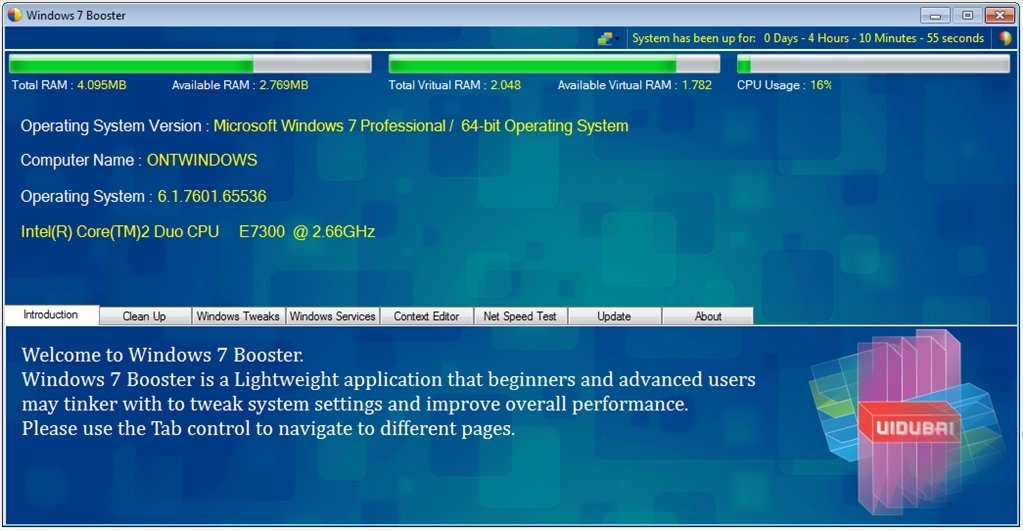1023x530 pixels.
Task: Click the colorful globe icon beside uptime
Action: 1005,38
